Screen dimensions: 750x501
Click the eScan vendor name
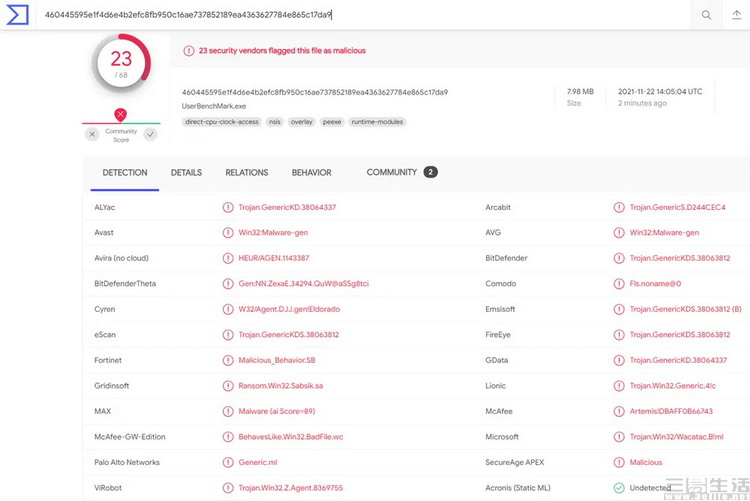click(105, 334)
